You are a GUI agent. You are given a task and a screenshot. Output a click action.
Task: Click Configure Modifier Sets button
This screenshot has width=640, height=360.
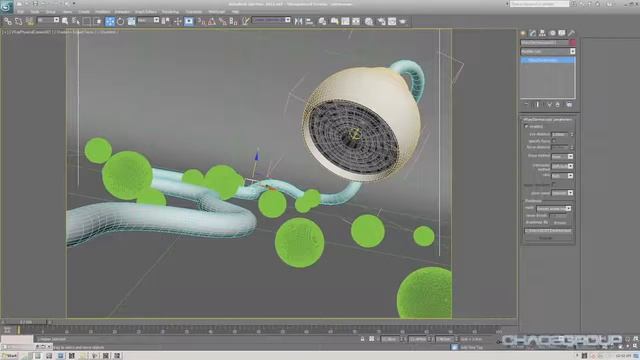(x=569, y=104)
